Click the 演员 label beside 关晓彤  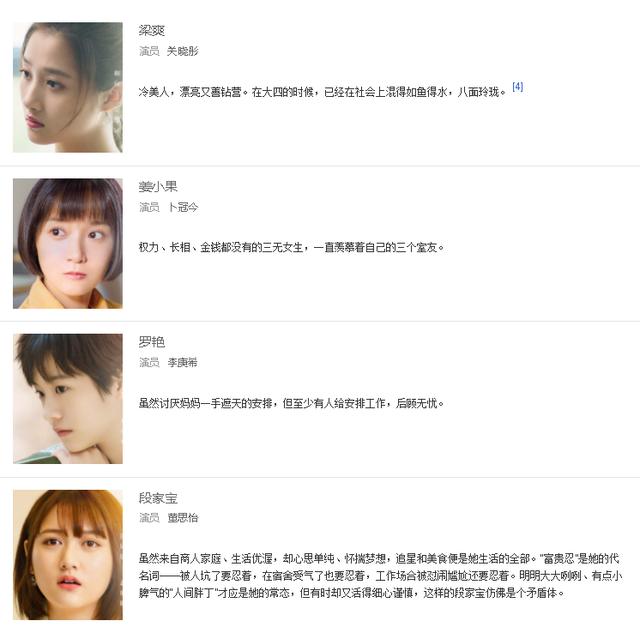tap(149, 51)
